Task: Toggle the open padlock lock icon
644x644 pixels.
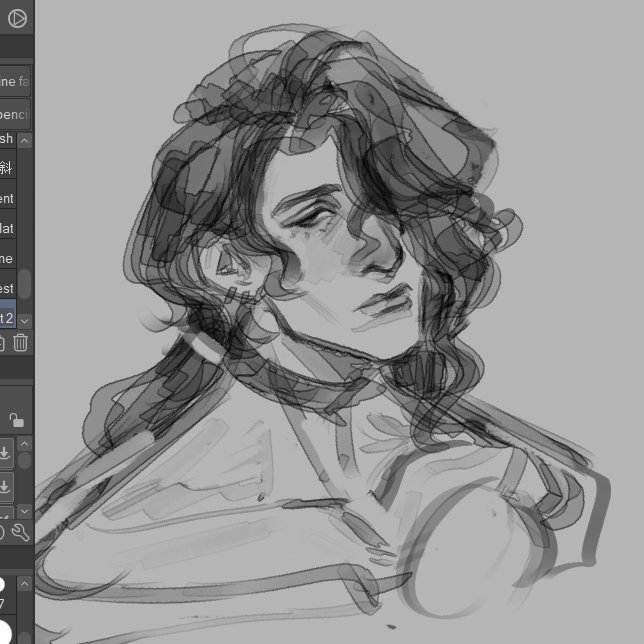Action: point(16,420)
